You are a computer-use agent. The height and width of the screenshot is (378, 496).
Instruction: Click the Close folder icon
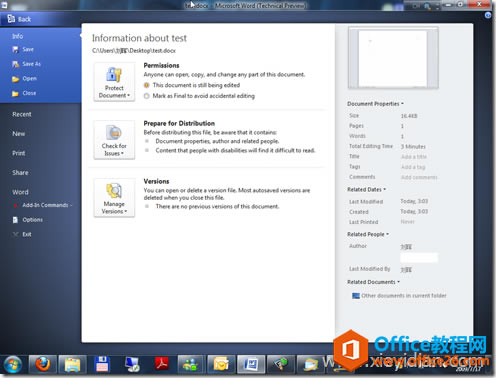tap(15, 93)
